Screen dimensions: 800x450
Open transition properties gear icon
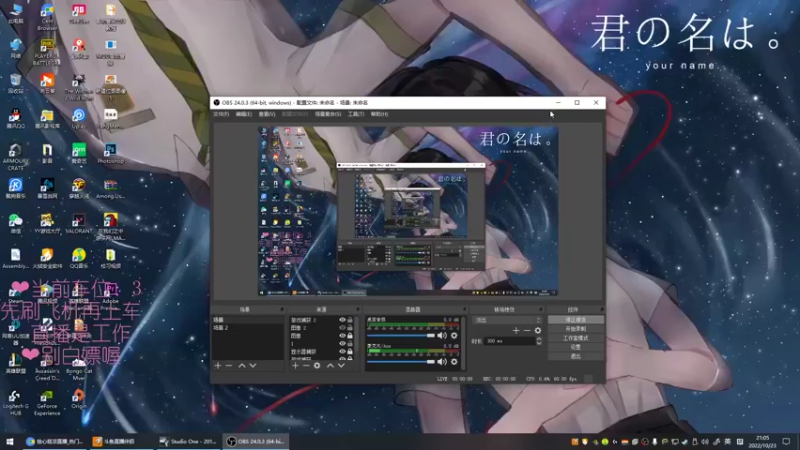point(538,331)
